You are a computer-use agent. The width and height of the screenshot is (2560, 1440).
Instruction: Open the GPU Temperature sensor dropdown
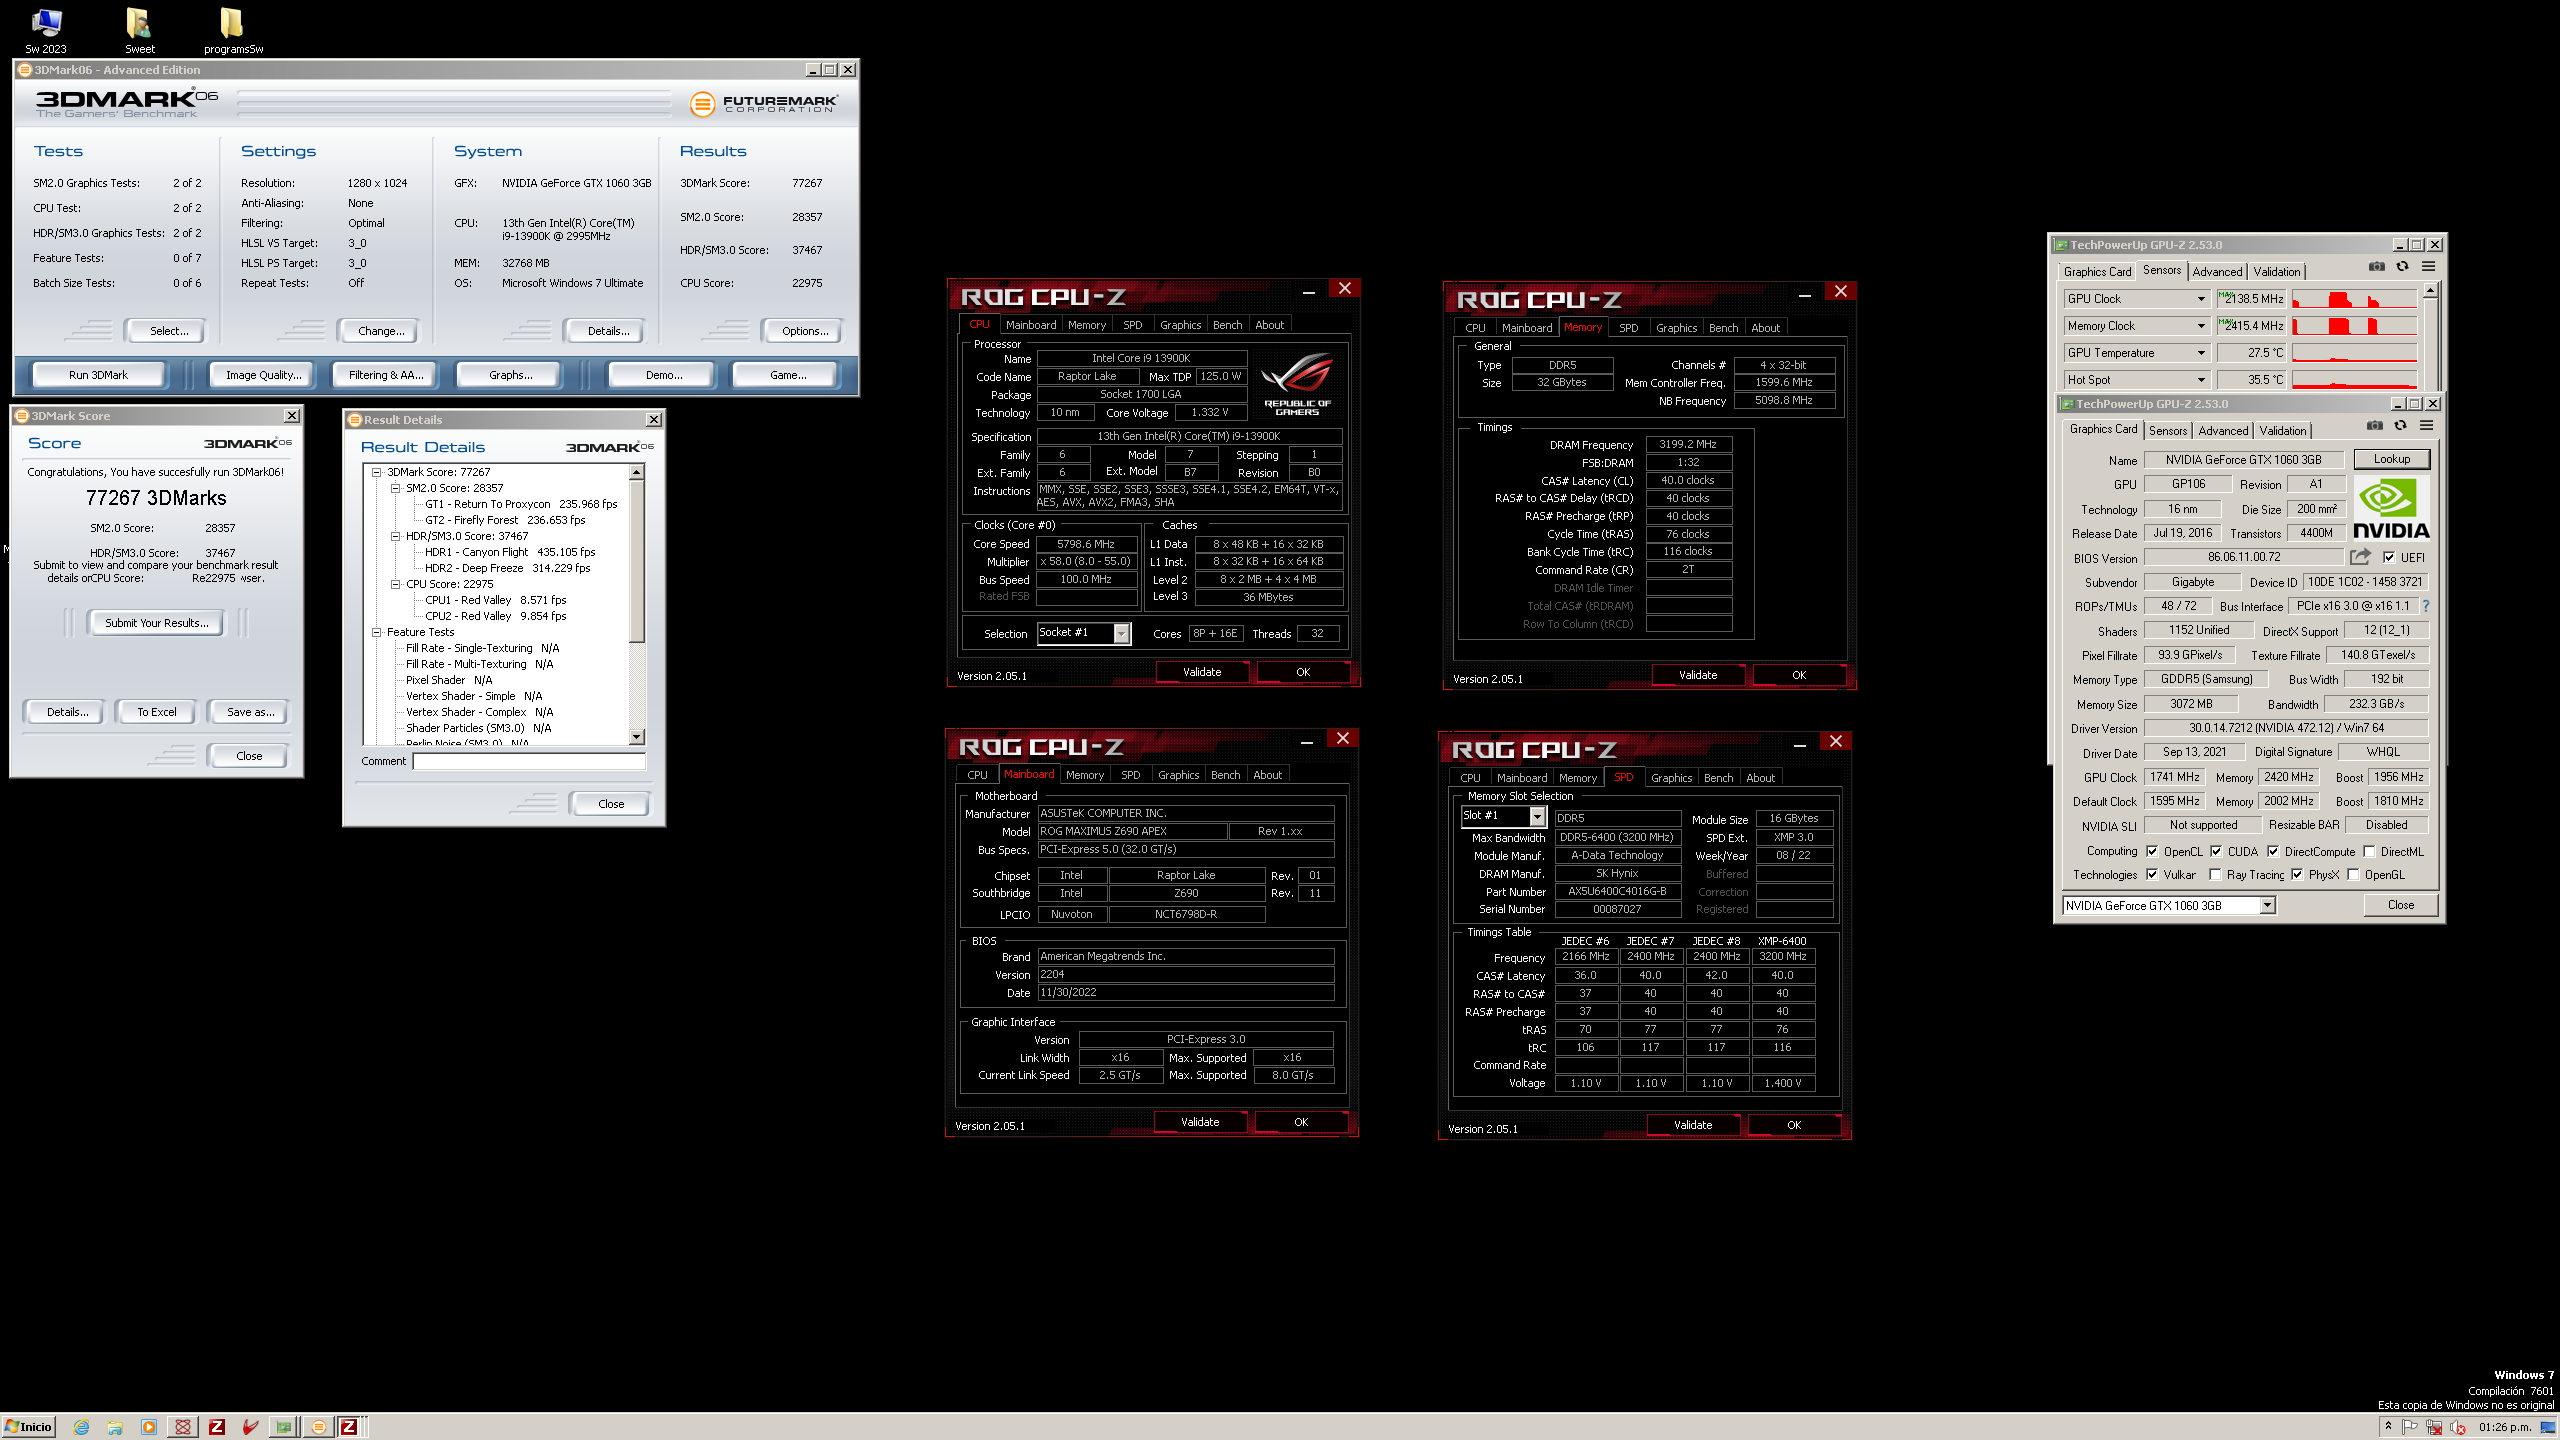(2200, 353)
